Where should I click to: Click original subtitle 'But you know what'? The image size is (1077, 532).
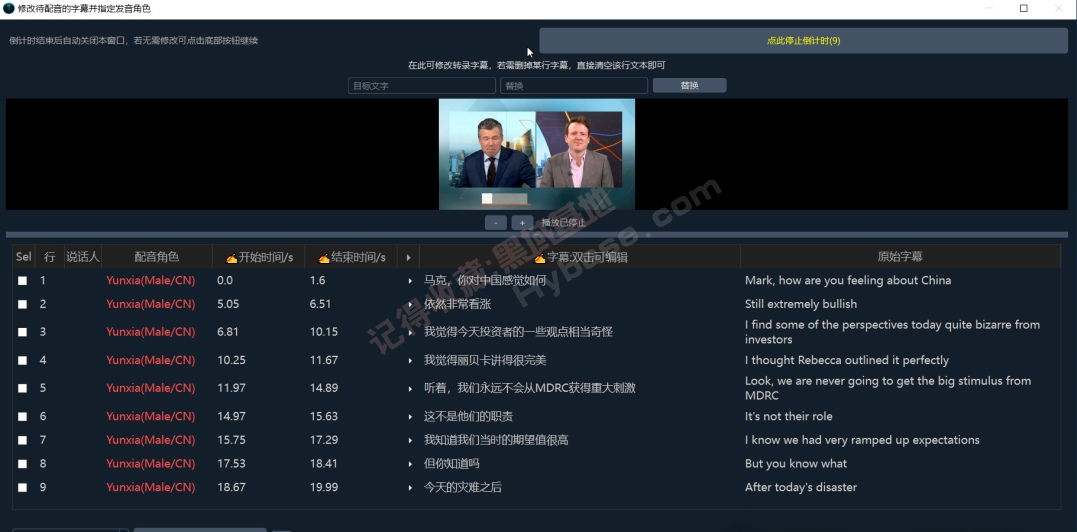tap(796, 464)
